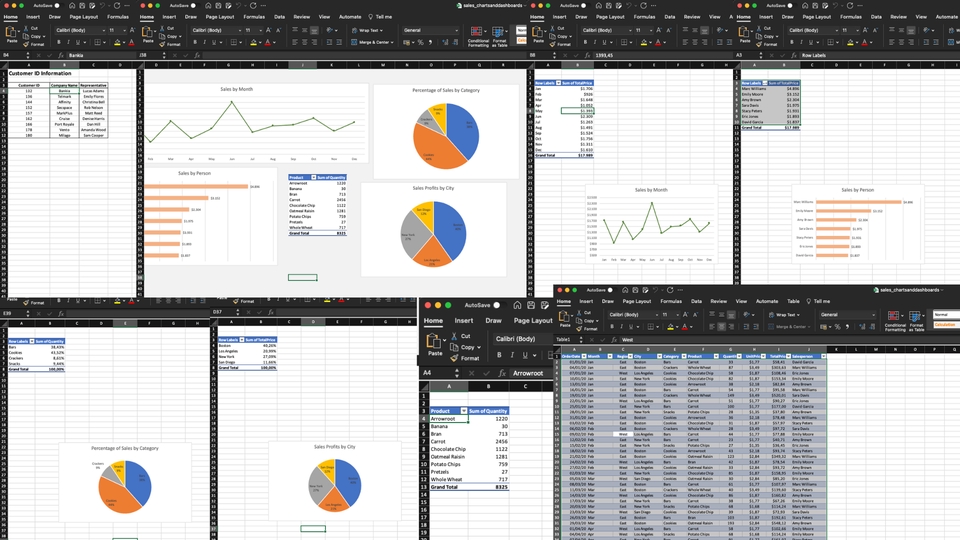Click Increase Font Size in the 1393,45 B8 window

click(x=659, y=30)
